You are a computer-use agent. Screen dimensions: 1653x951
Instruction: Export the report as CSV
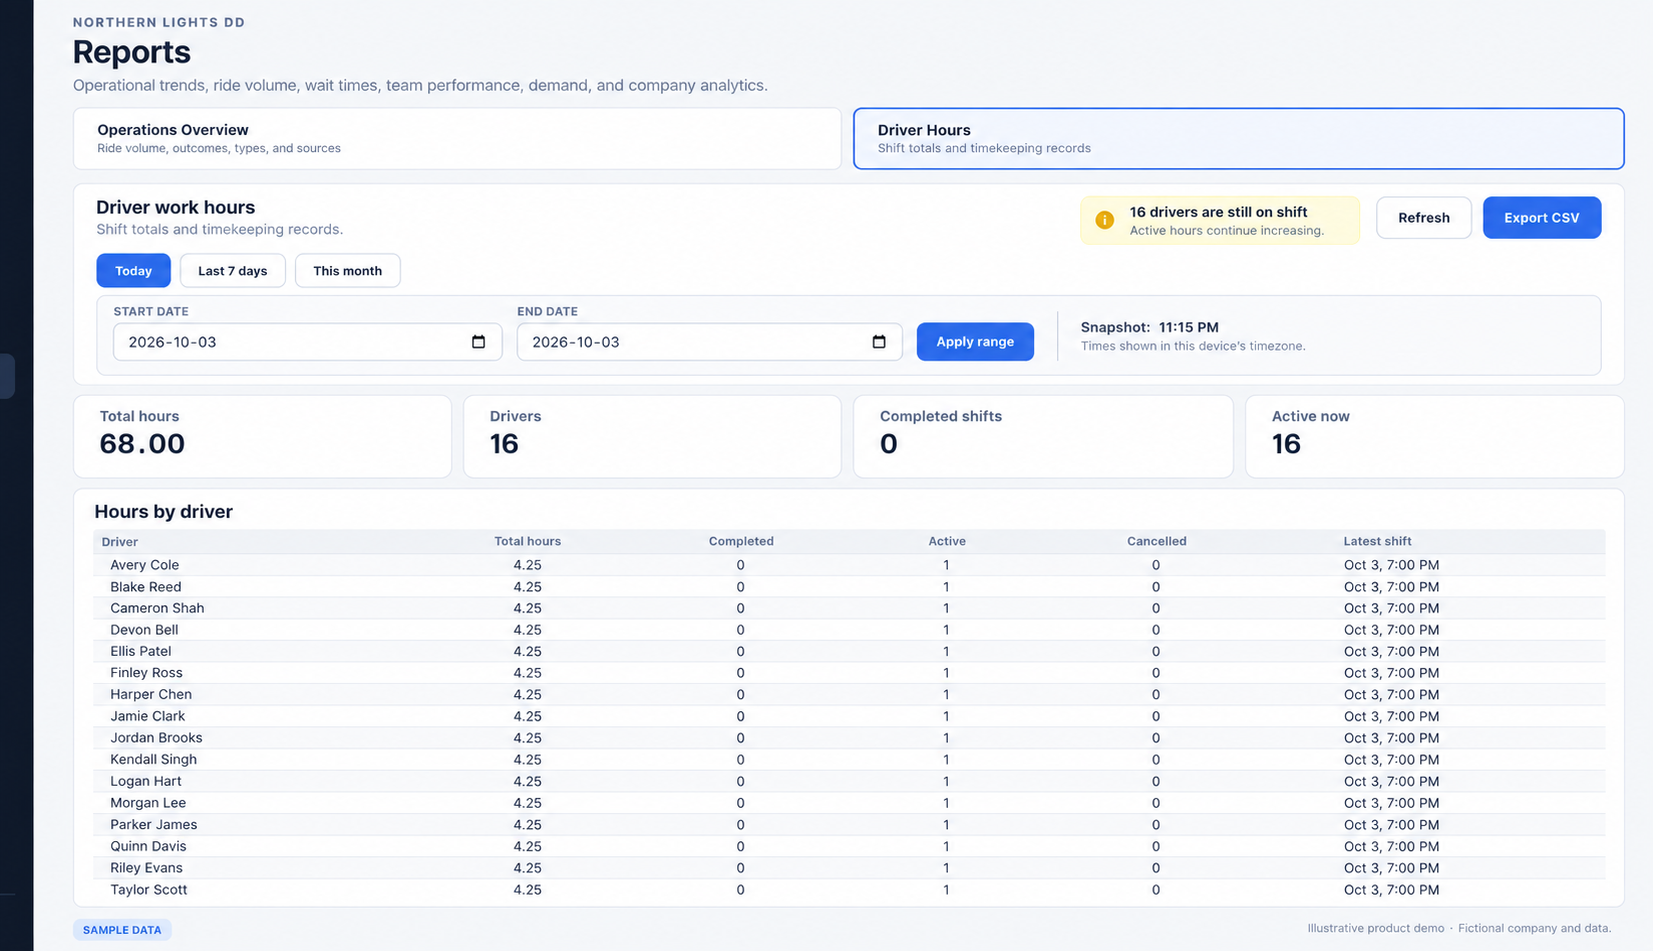pyautogui.click(x=1541, y=218)
